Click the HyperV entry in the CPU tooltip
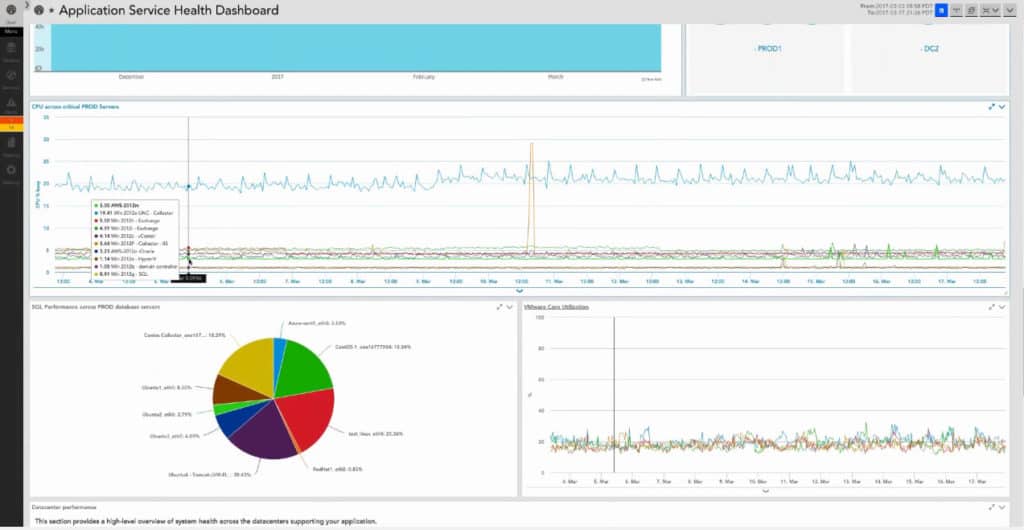Screen dimensions: 1024x530 pyautogui.click(x=127, y=258)
